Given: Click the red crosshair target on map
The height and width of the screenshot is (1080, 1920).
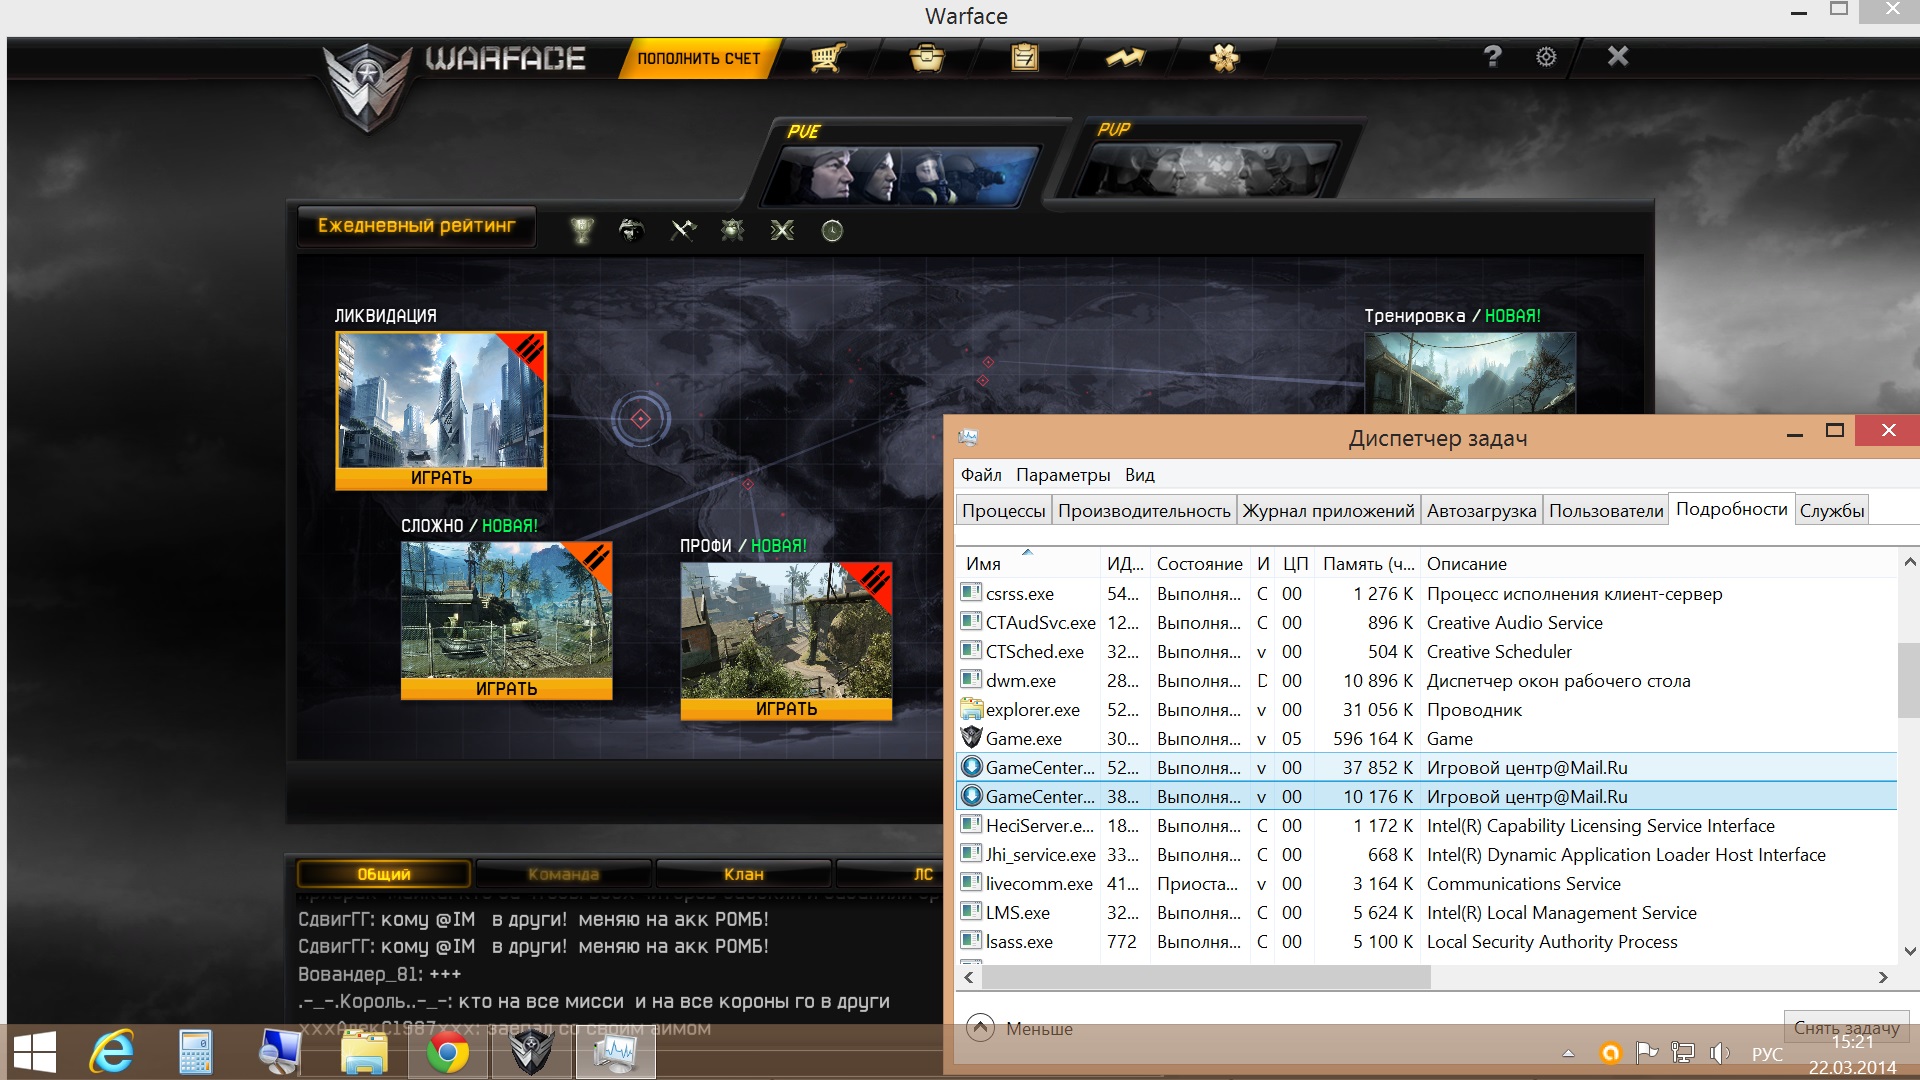Looking at the screenshot, I should pyautogui.click(x=641, y=419).
